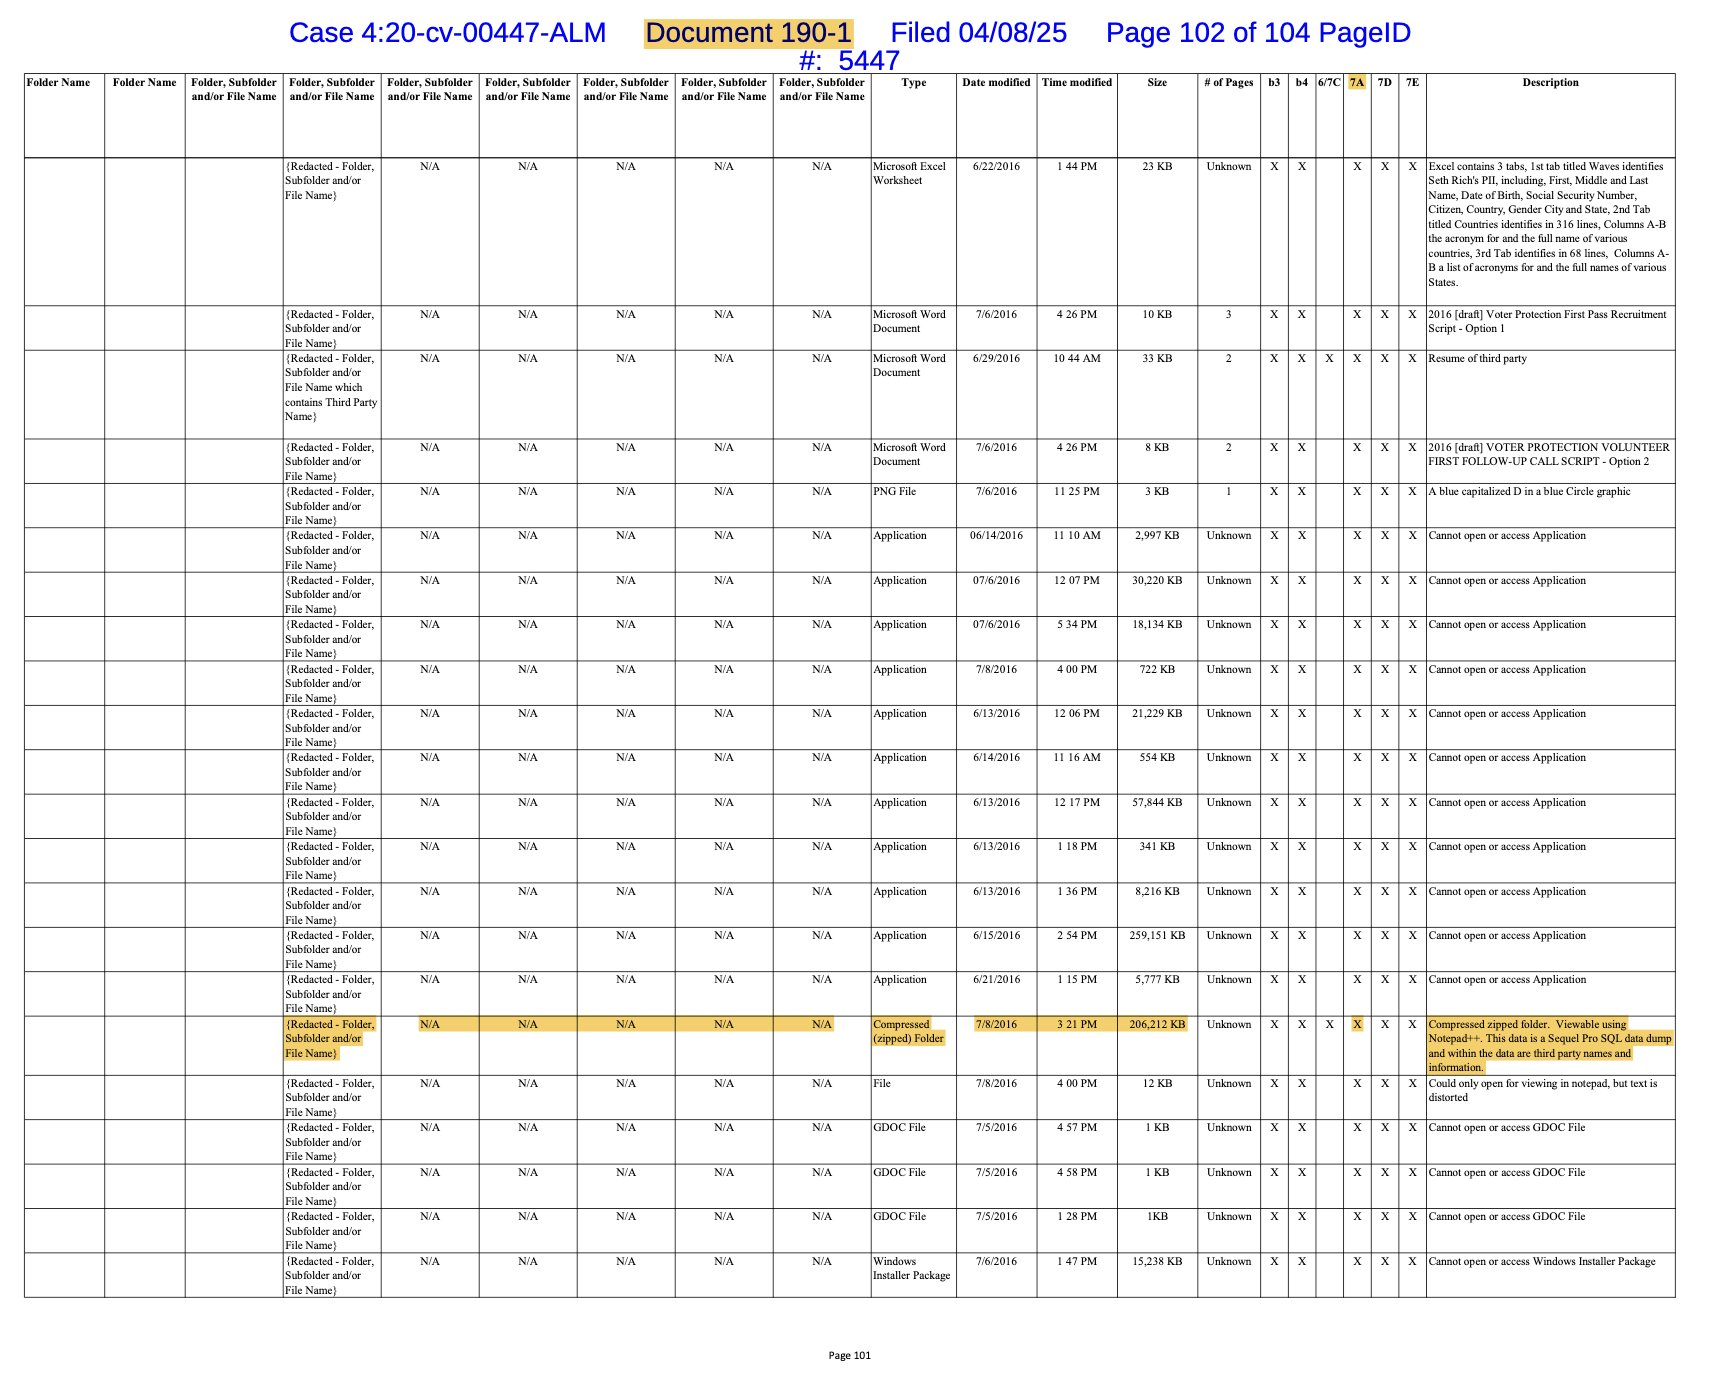
Task: Click the 'Date modified' column header
Action: (996, 83)
